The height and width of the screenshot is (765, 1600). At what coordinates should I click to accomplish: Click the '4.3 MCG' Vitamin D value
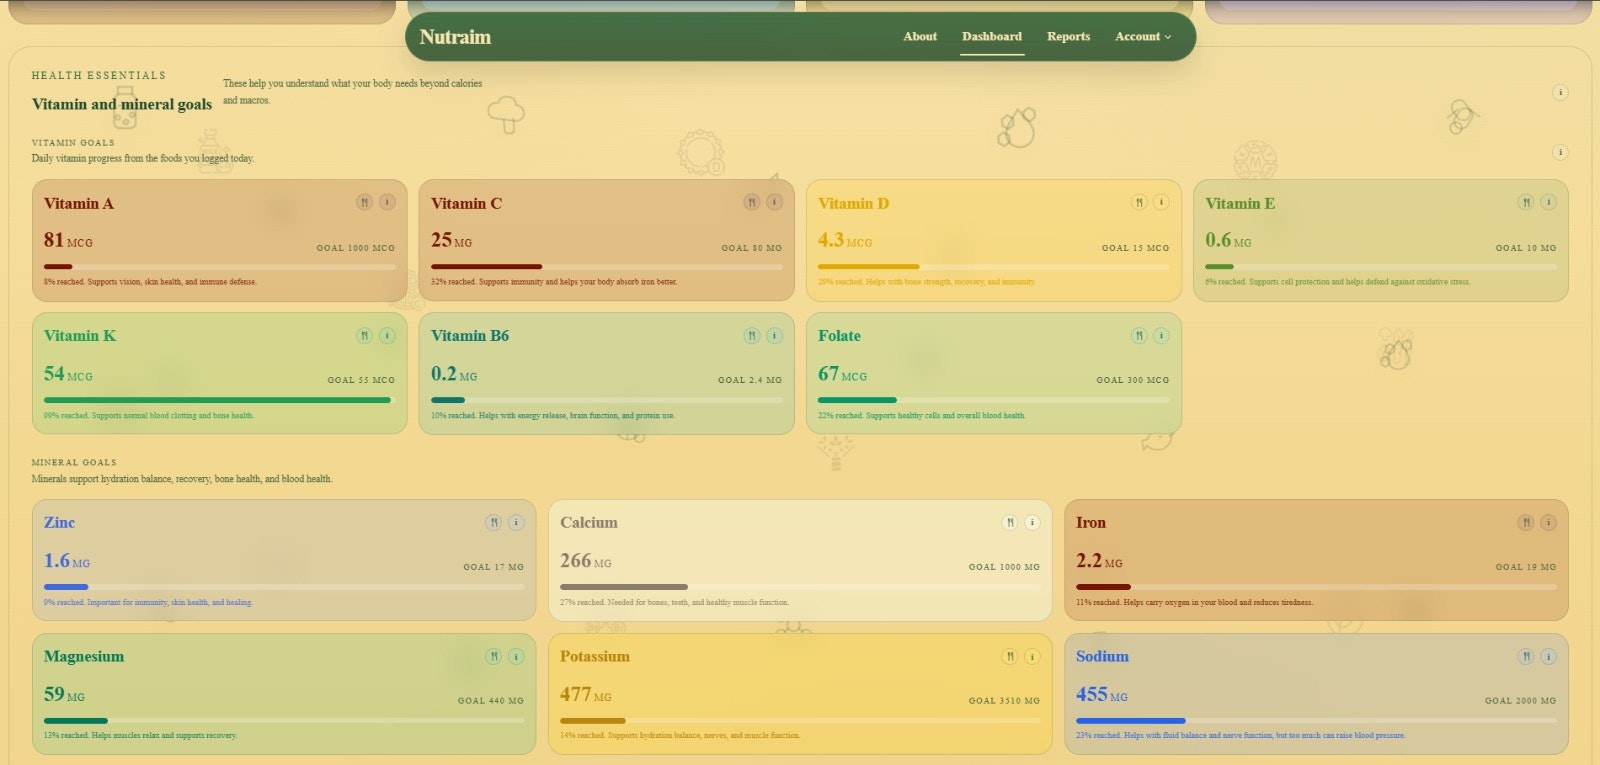point(845,241)
